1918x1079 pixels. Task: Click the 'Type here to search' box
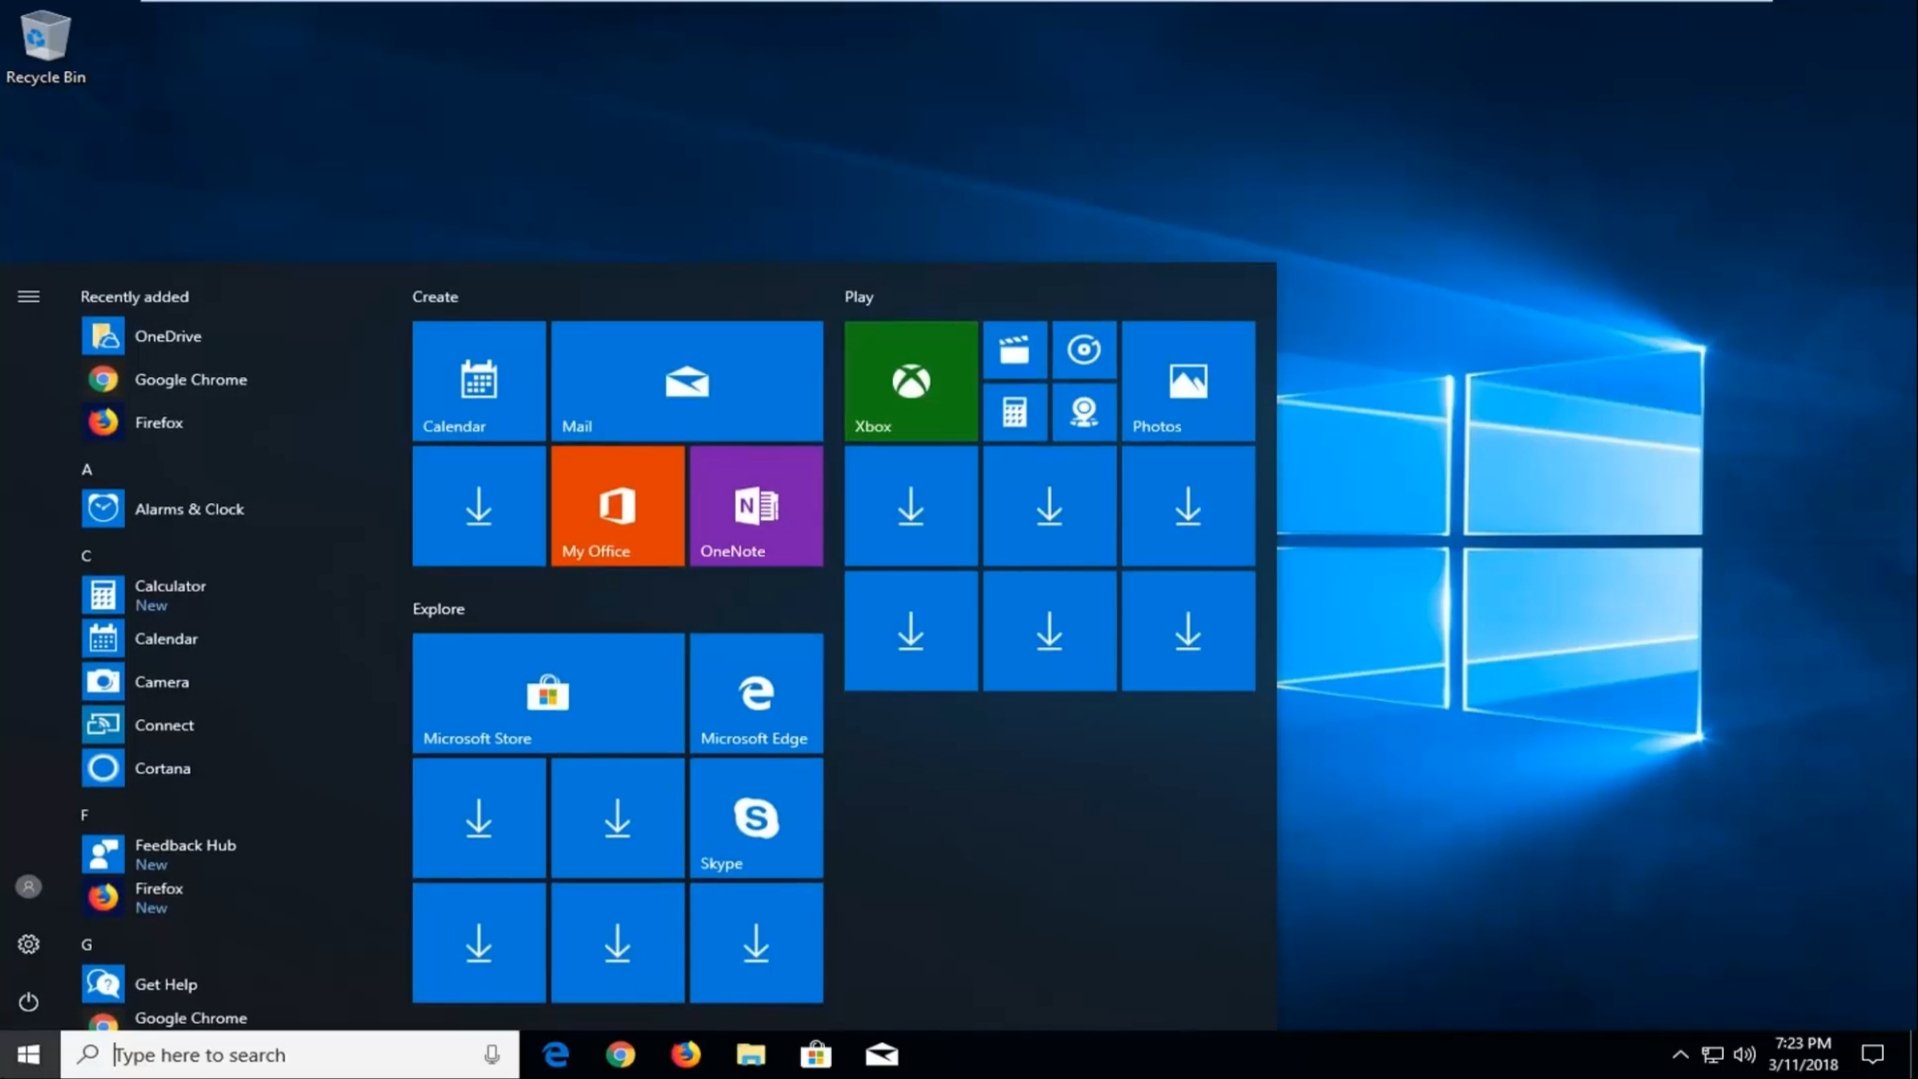pos(290,1054)
